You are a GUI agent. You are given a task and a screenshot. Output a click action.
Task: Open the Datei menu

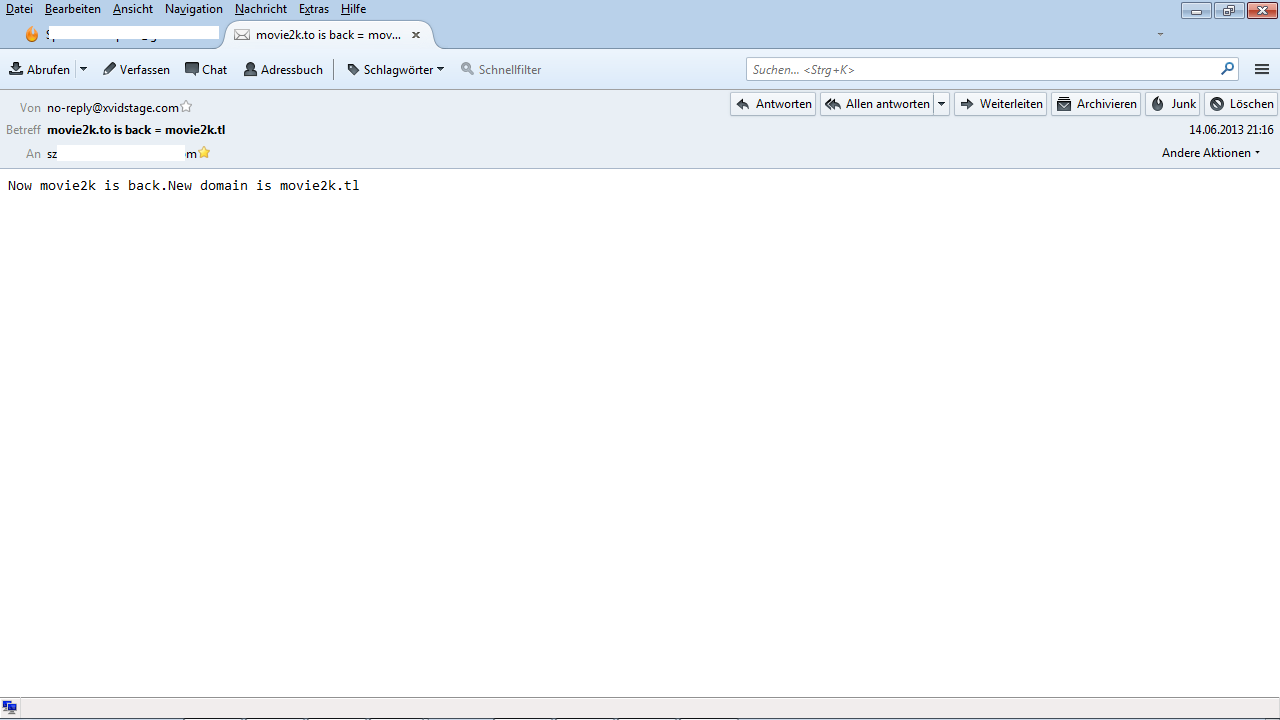click(x=19, y=9)
